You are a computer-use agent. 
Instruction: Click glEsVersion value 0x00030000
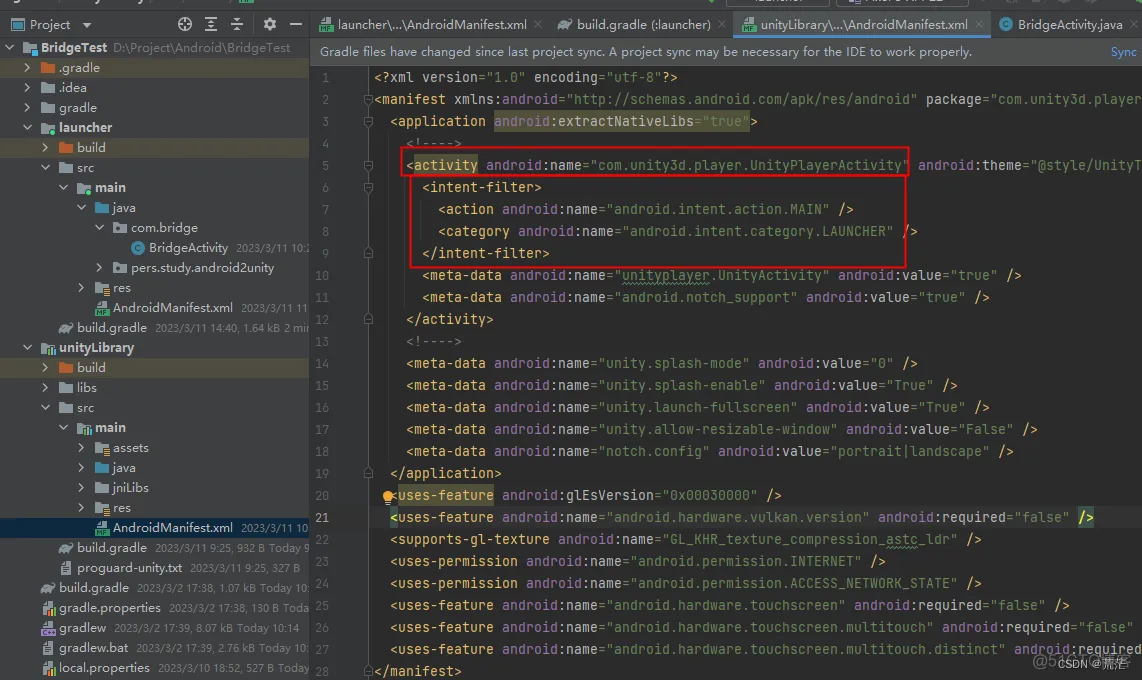click(x=709, y=496)
